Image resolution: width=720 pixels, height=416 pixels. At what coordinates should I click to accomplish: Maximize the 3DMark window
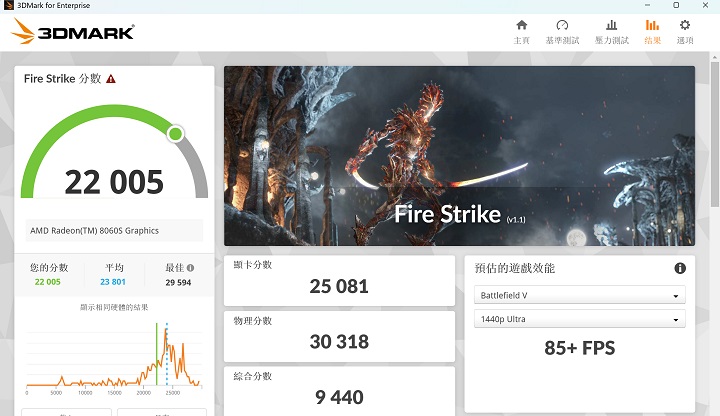pos(676,5)
